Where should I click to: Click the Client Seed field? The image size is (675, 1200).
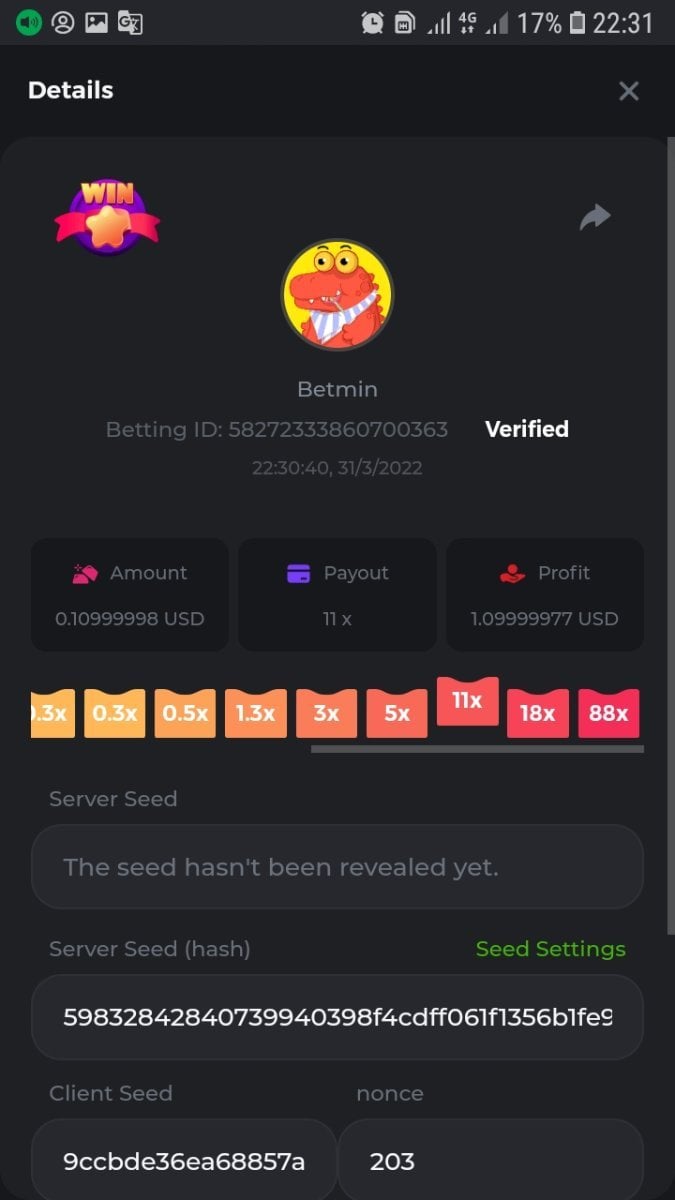coord(184,1160)
